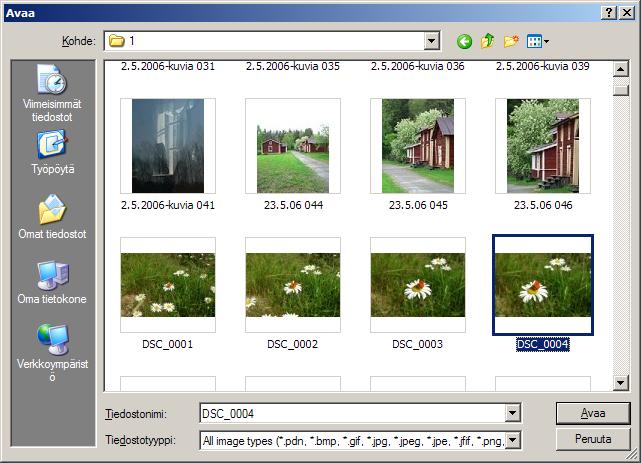Select thumbnail 23.5.06 044
The width and height of the screenshot is (641, 463).
point(293,146)
